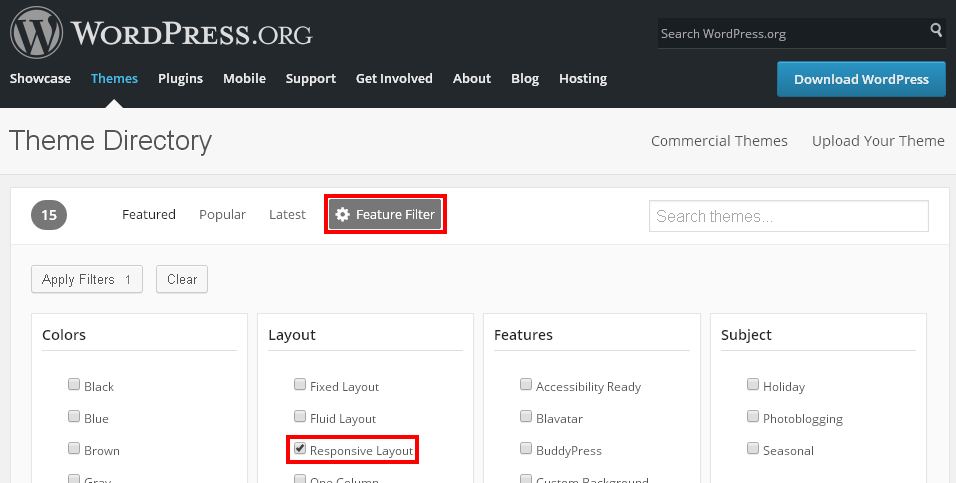Focus the Search themes field

point(789,216)
